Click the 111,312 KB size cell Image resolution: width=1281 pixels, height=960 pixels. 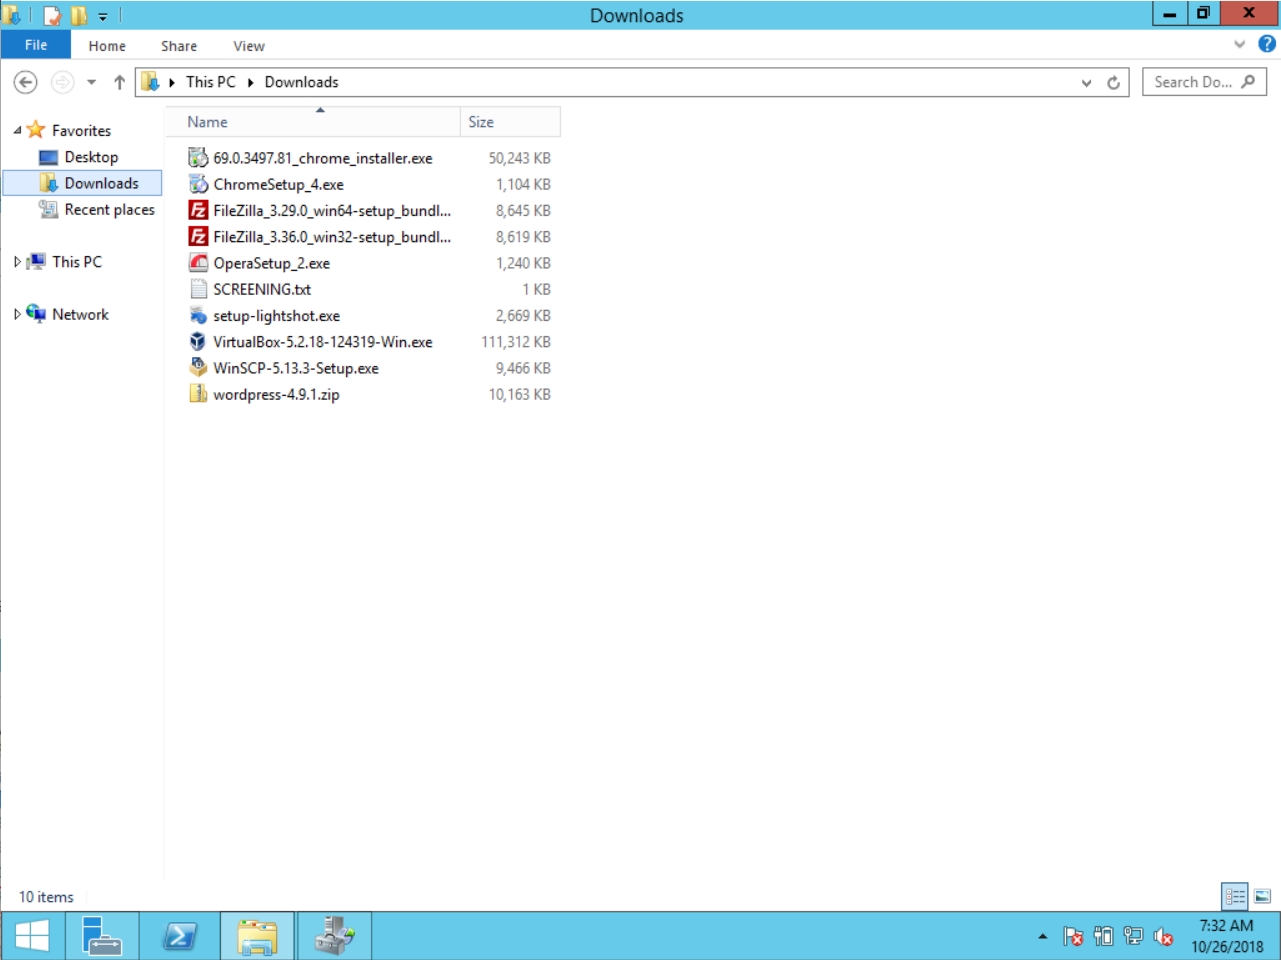(516, 342)
